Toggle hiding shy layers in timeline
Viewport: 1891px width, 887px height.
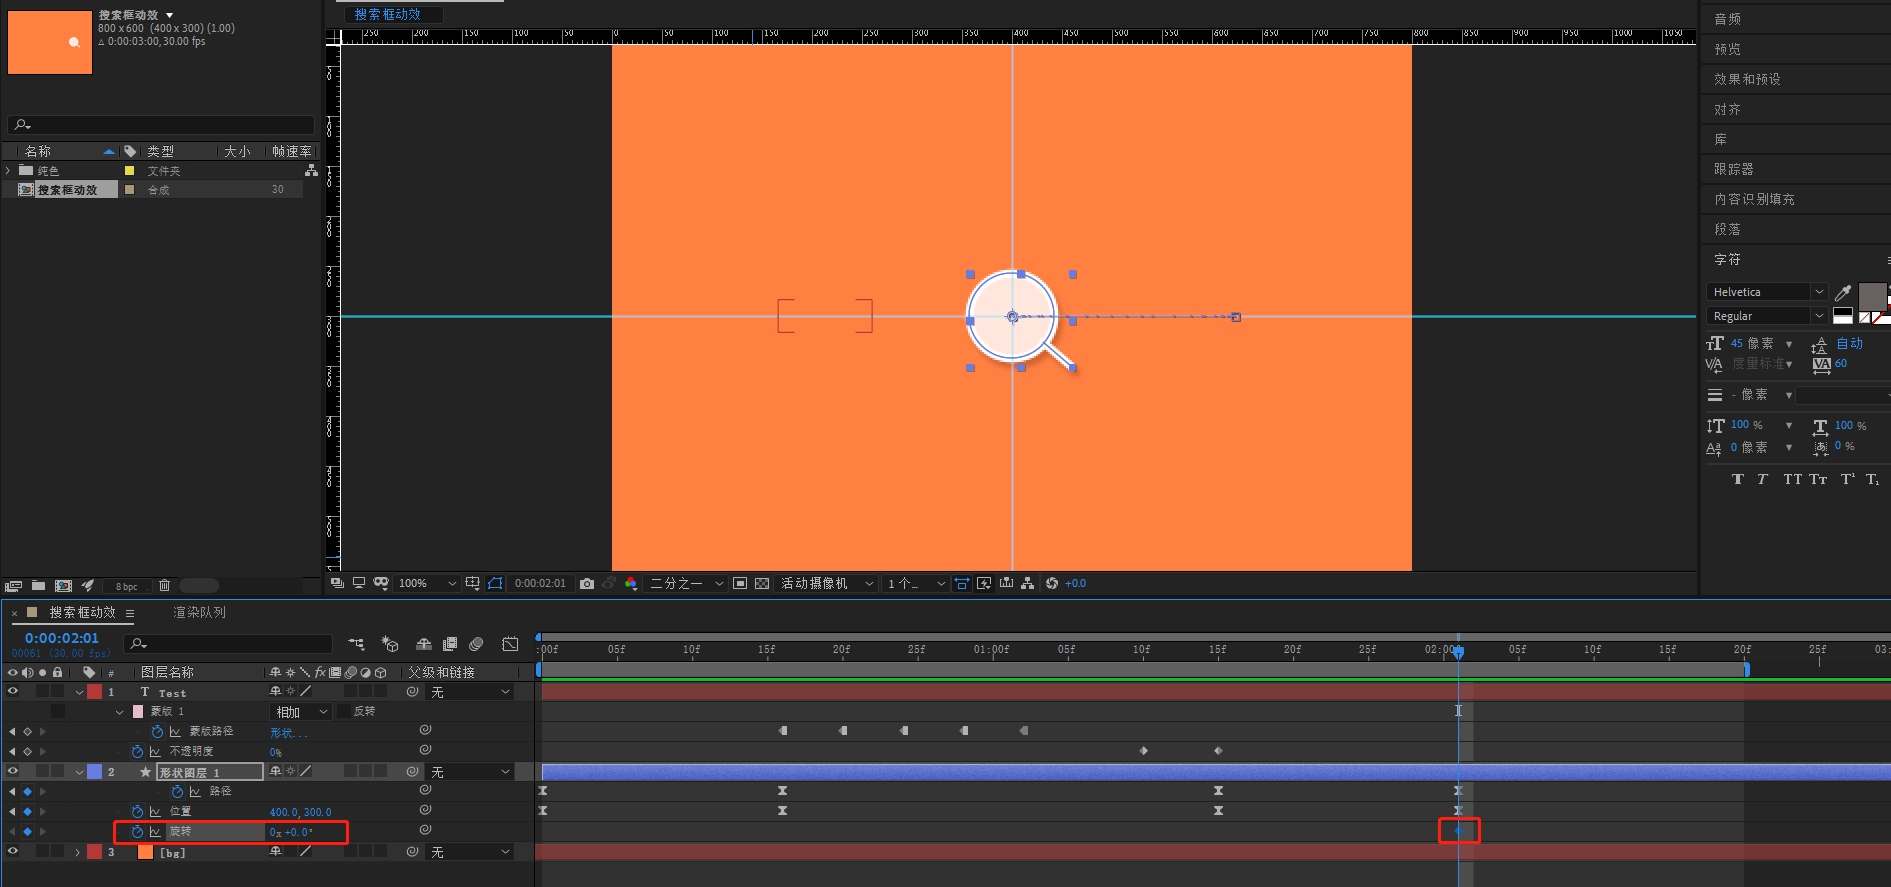click(x=424, y=644)
